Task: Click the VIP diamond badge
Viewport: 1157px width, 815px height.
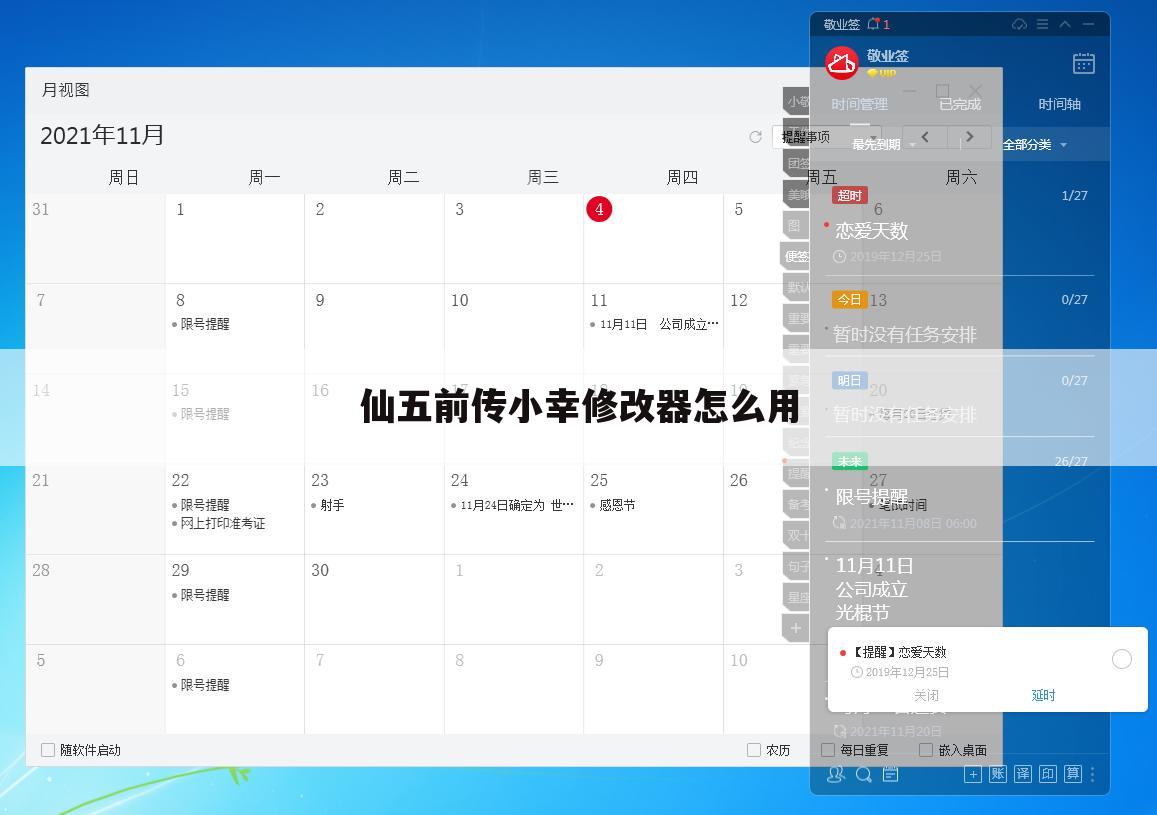Action: coord(881,73)
